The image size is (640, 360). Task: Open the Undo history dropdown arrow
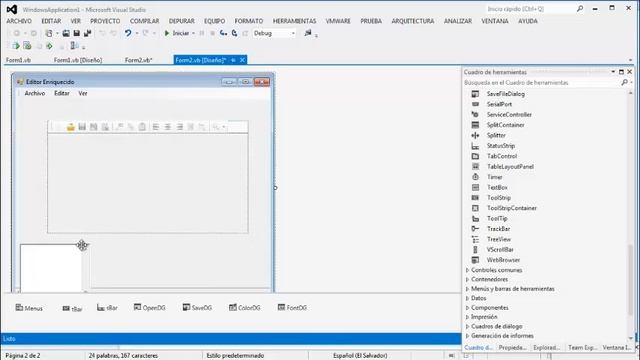click(x=137, y=33)
